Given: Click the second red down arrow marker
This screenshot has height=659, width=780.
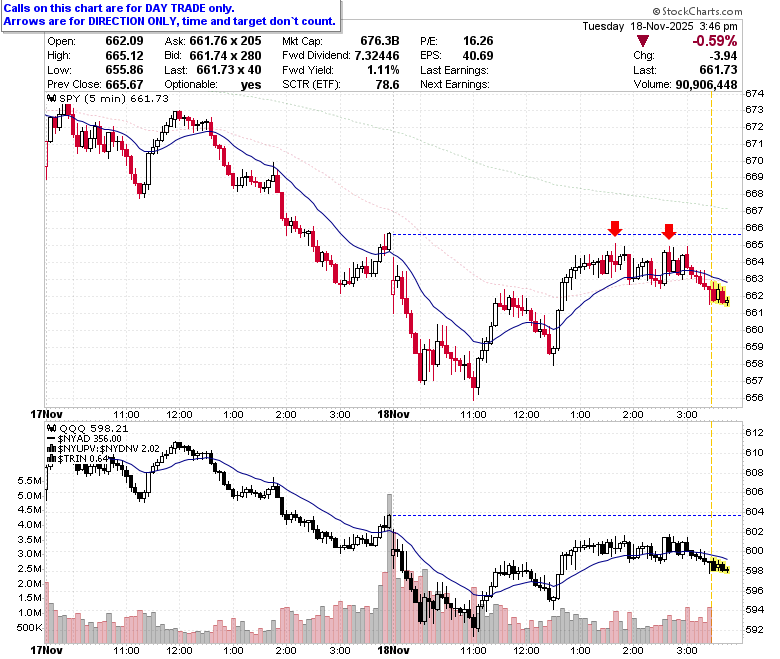Looking at the screenshot, I should click(669, 231).
